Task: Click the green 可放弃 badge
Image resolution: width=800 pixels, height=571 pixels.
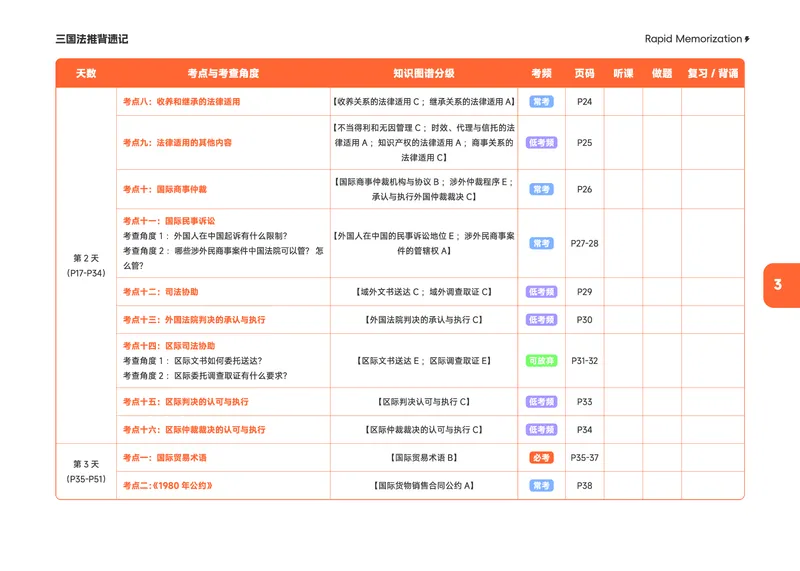Action: [x=541, y=361]
